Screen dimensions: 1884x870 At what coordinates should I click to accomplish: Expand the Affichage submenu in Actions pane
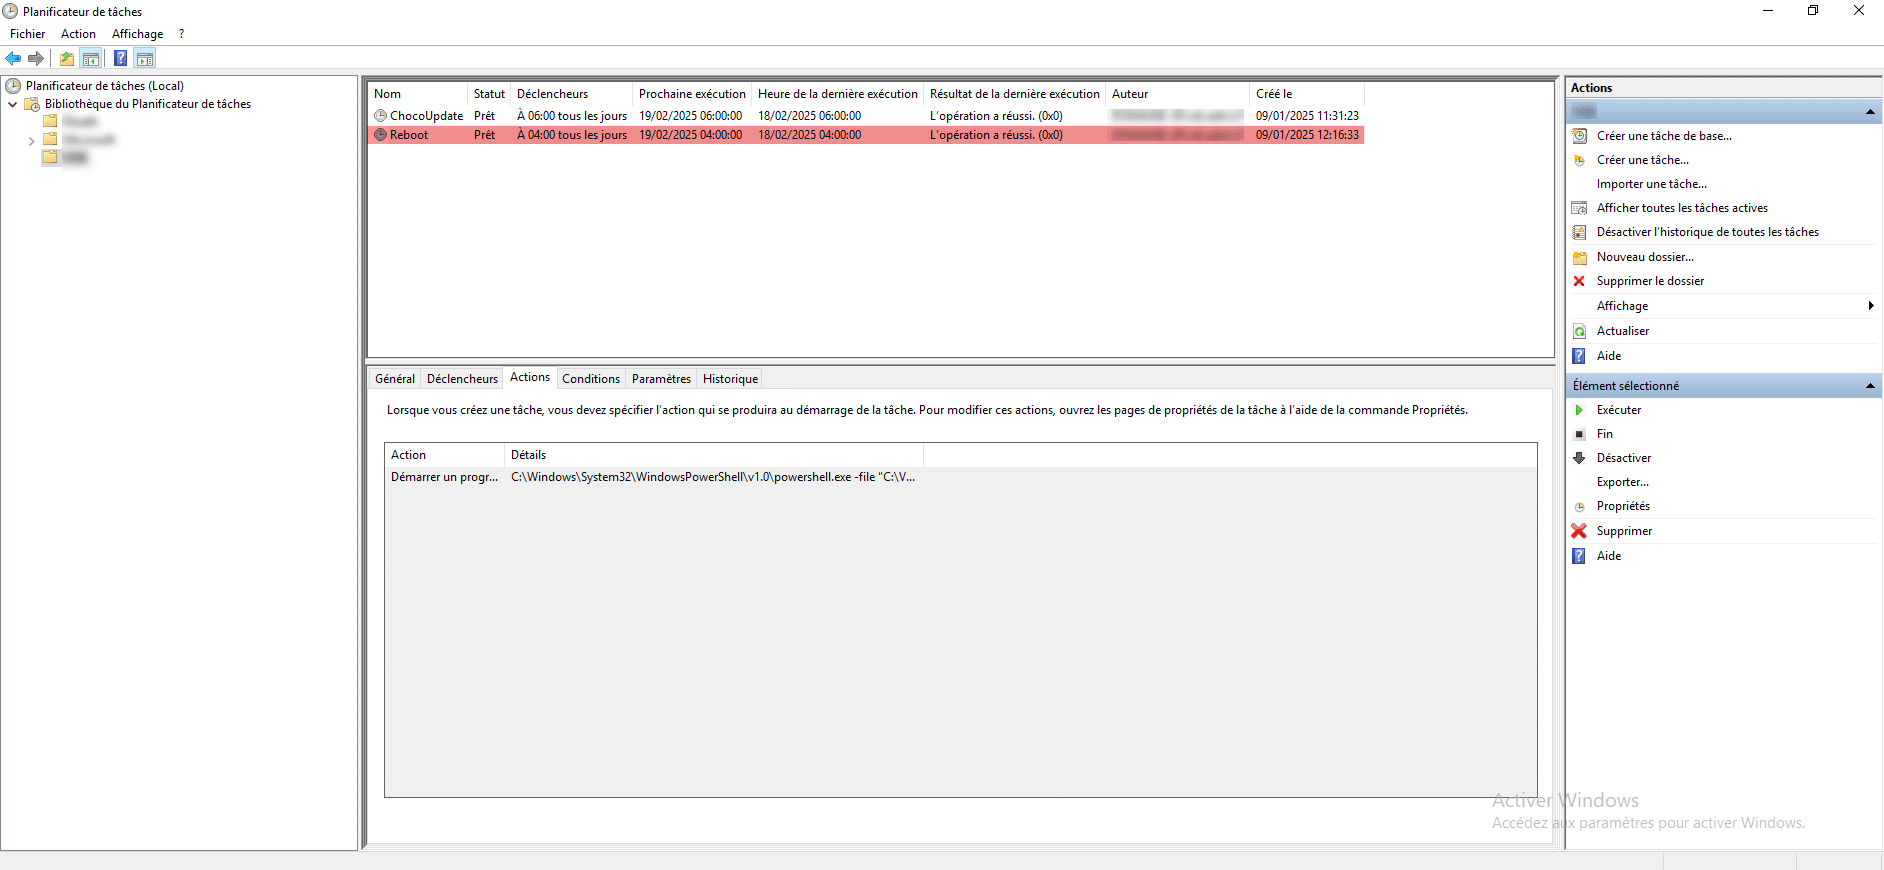tap(1870, 306)
